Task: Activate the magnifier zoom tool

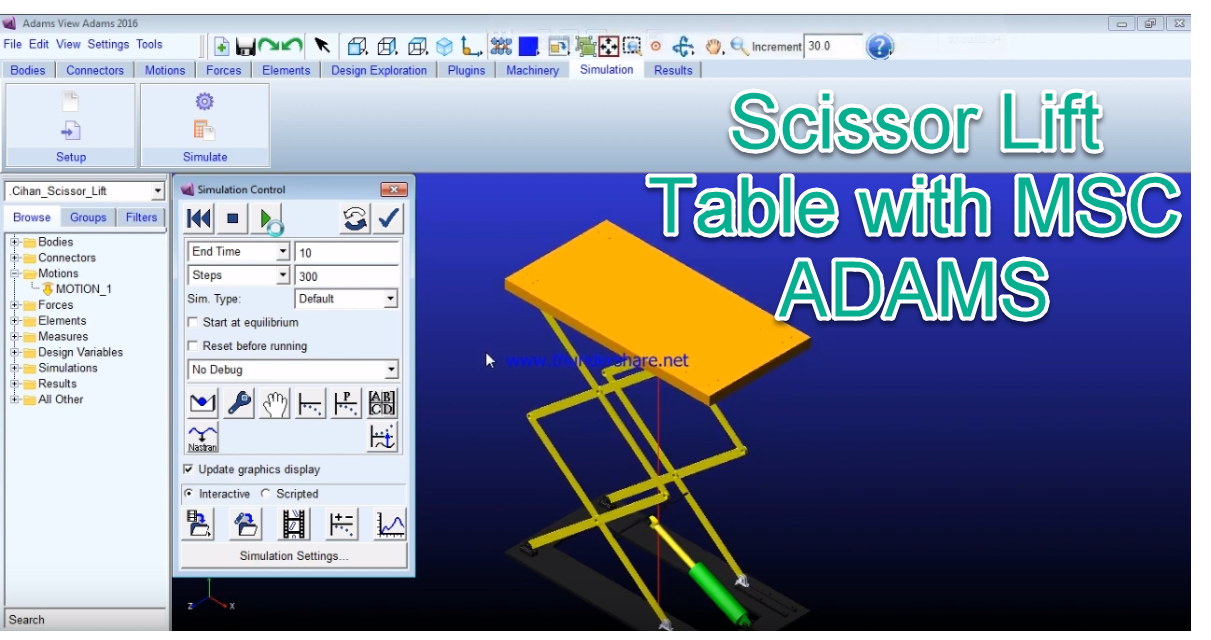Action: [x=739, y=46]
